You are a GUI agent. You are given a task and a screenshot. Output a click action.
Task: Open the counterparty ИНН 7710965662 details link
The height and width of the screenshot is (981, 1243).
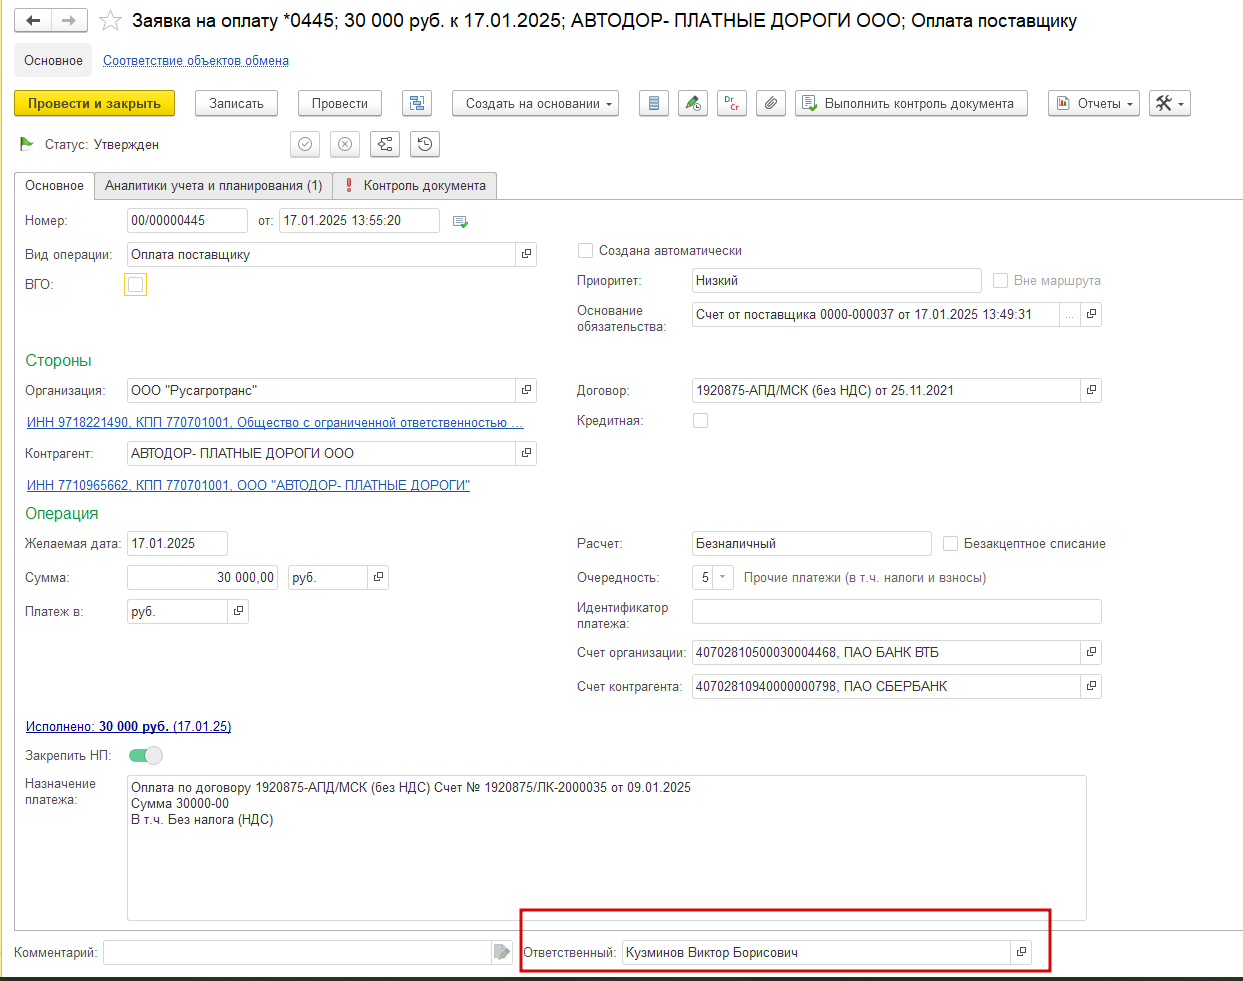coord(248,485)
